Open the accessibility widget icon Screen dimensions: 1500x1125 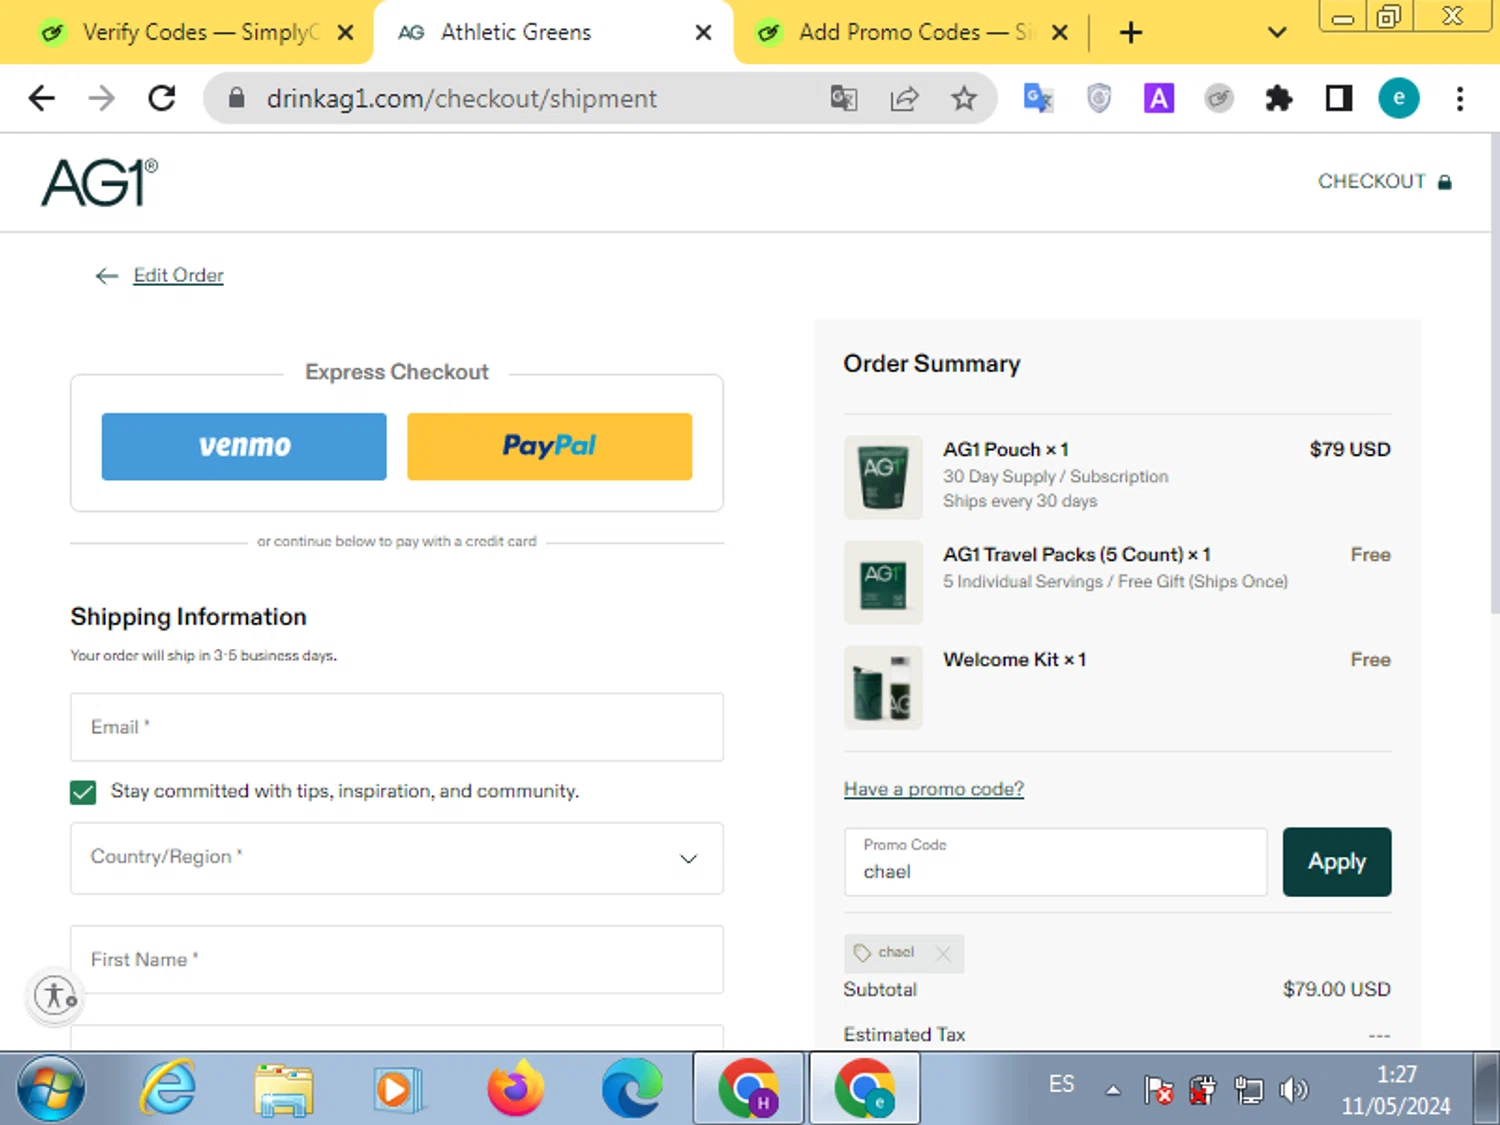coord(56,995)
